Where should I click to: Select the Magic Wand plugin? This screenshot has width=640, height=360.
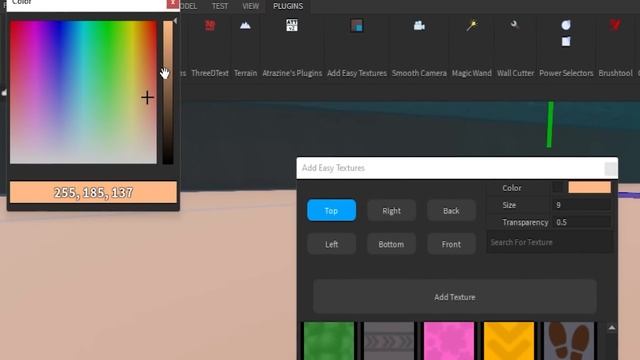472,26
